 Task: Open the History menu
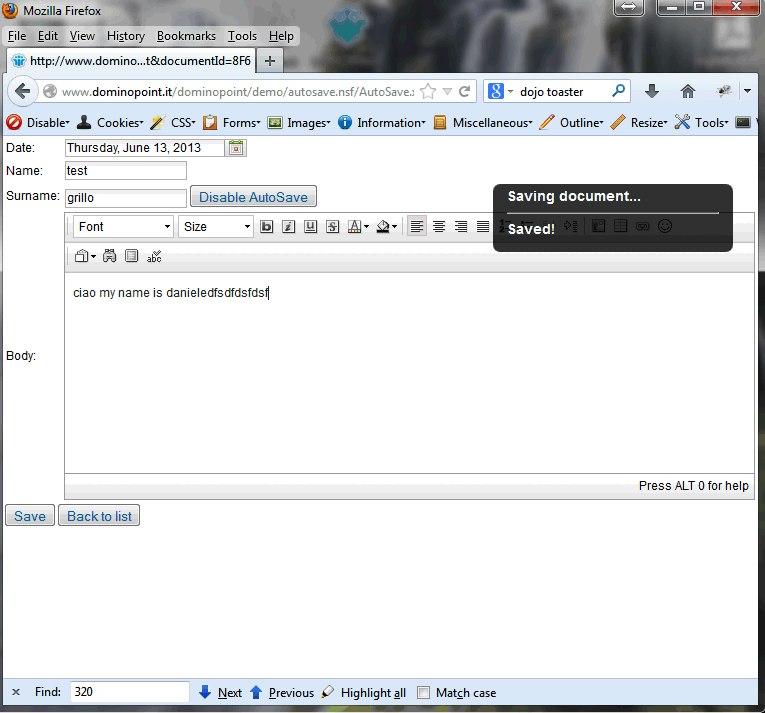126,36
